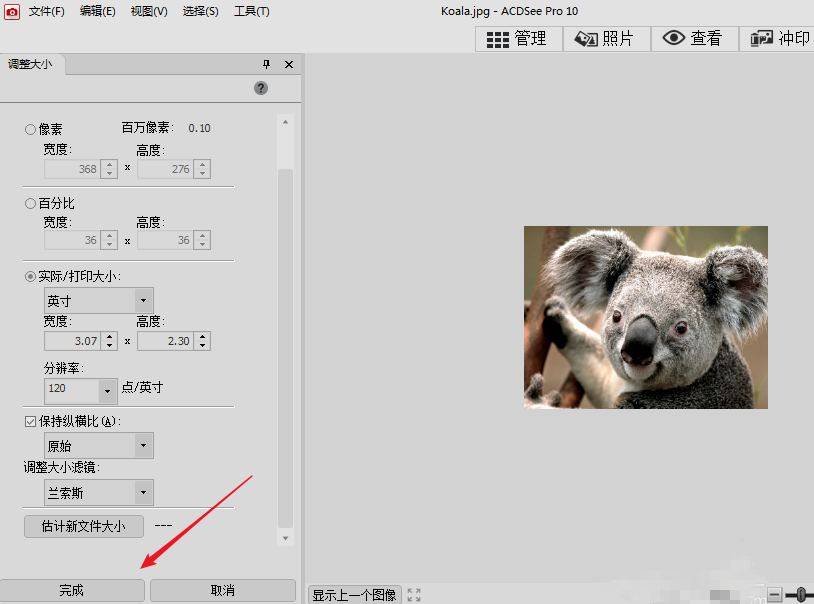
Task: Decrease print width with down stepper arrow
Action: pos(109,346)
